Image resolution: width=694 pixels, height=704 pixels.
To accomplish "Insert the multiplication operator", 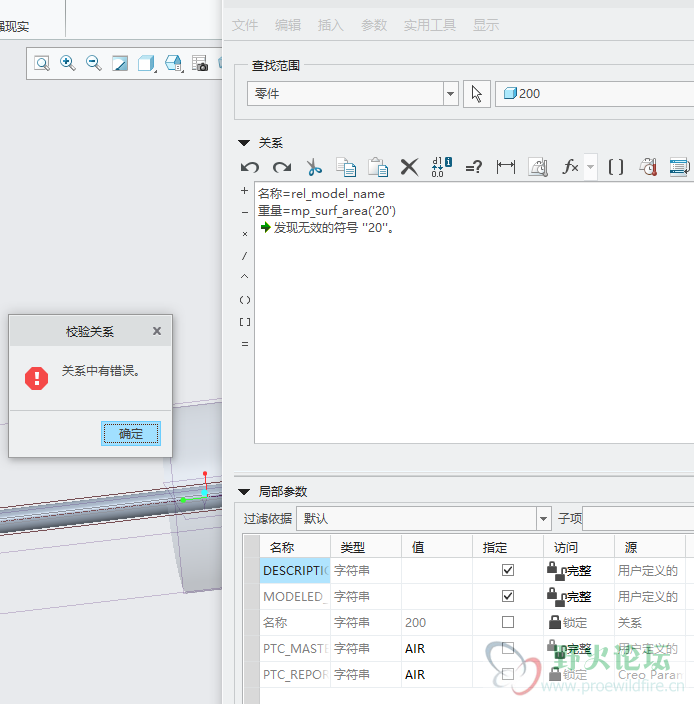I will click(245, 234).
